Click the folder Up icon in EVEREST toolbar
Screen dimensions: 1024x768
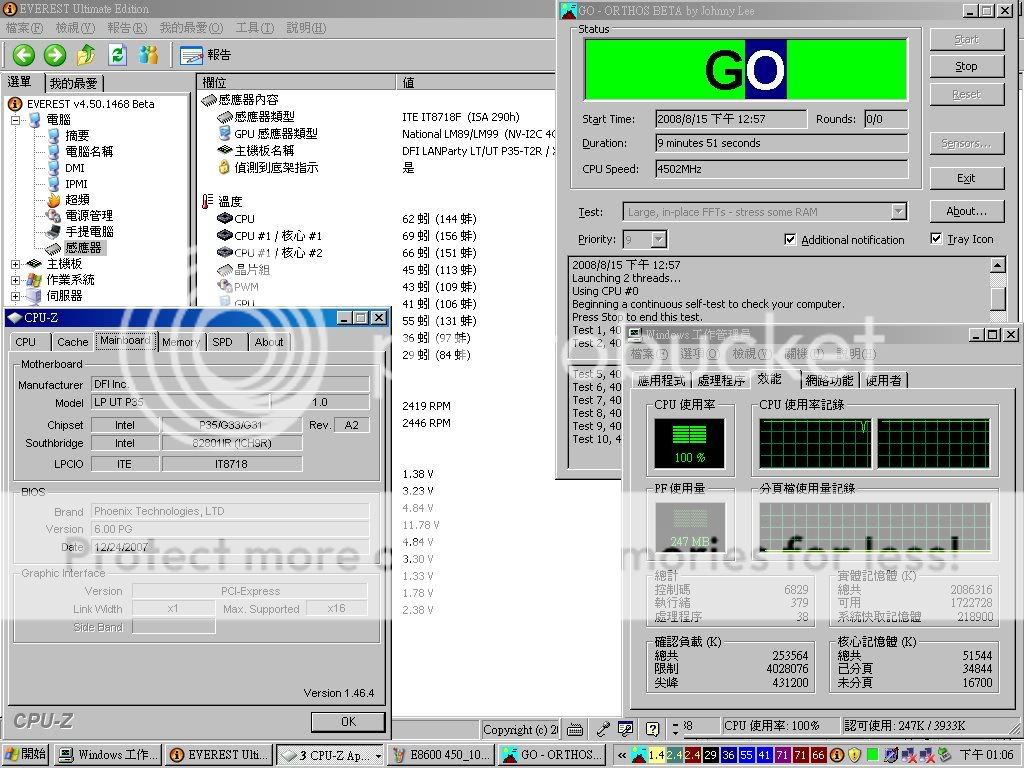[87, 55]
